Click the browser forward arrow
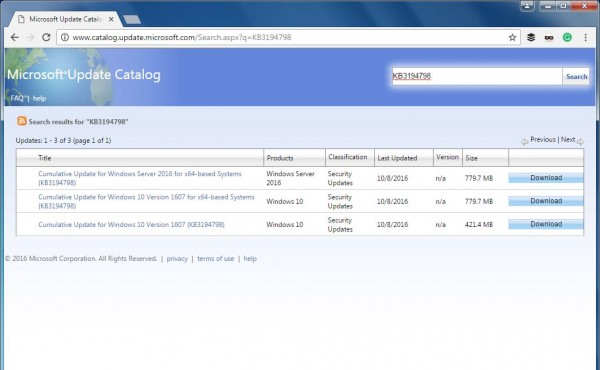The image size is (600, 370). pos(30,37)
